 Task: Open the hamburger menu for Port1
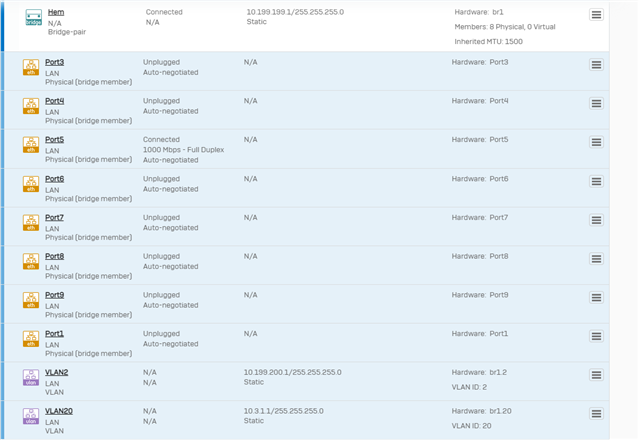click(x=596, y=336)
